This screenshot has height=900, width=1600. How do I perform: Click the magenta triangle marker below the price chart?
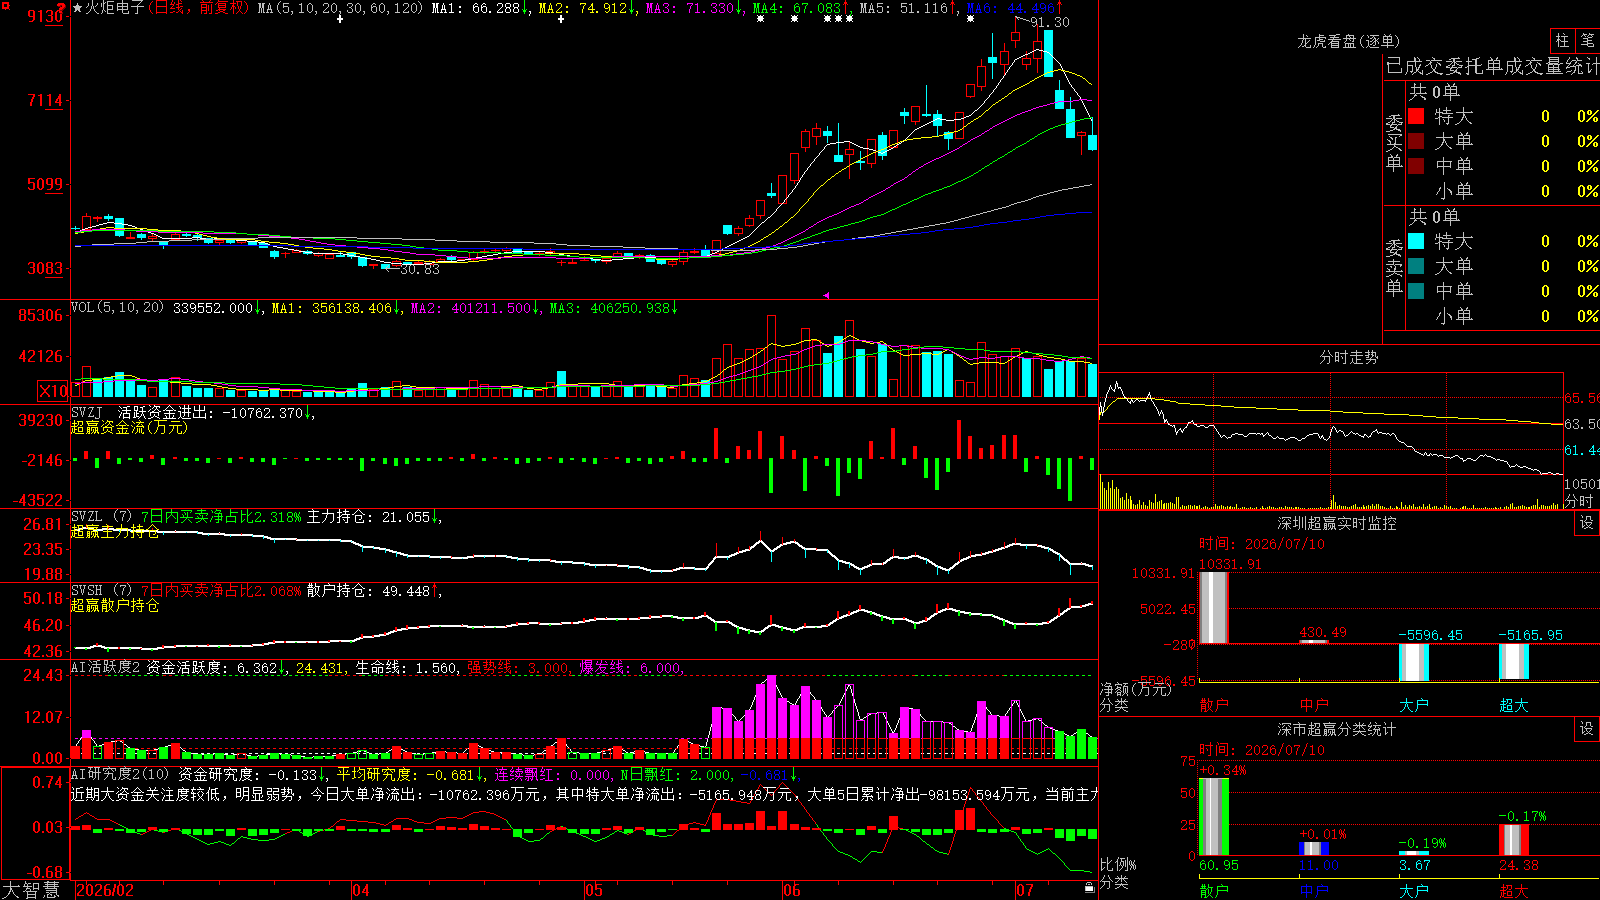(x=827, y=295)
